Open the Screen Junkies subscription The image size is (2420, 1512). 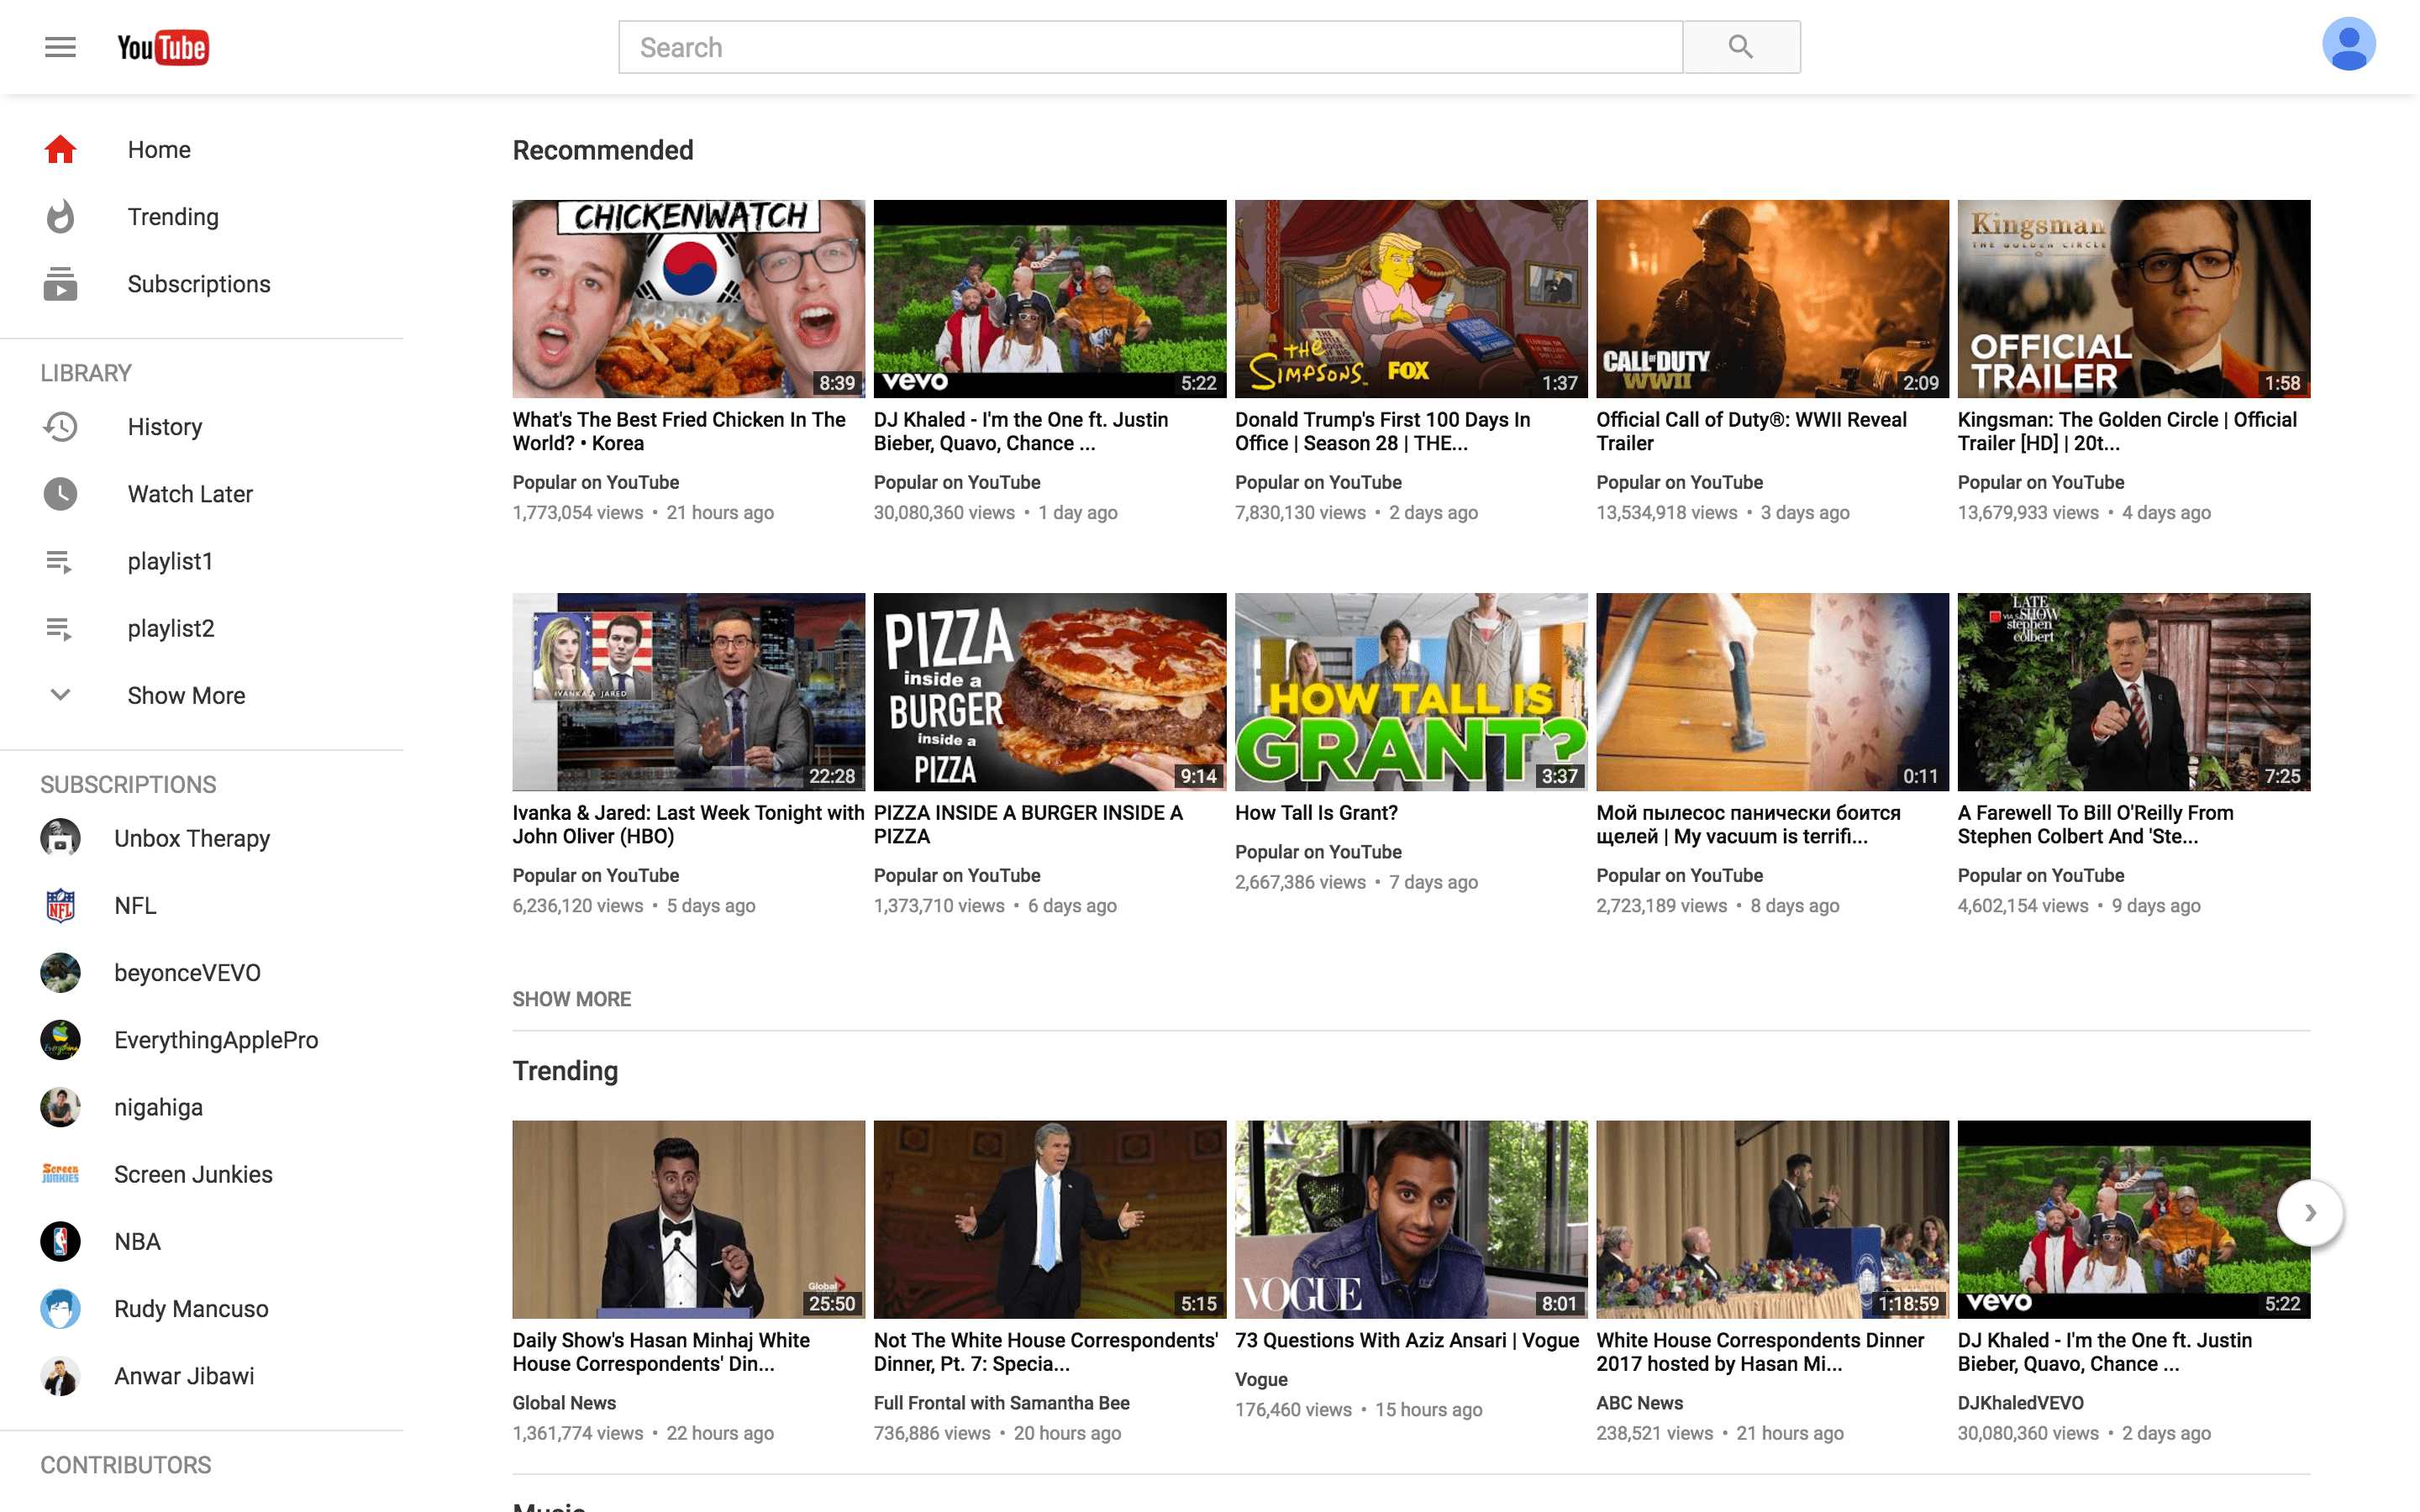click(x=193, y=1174)
